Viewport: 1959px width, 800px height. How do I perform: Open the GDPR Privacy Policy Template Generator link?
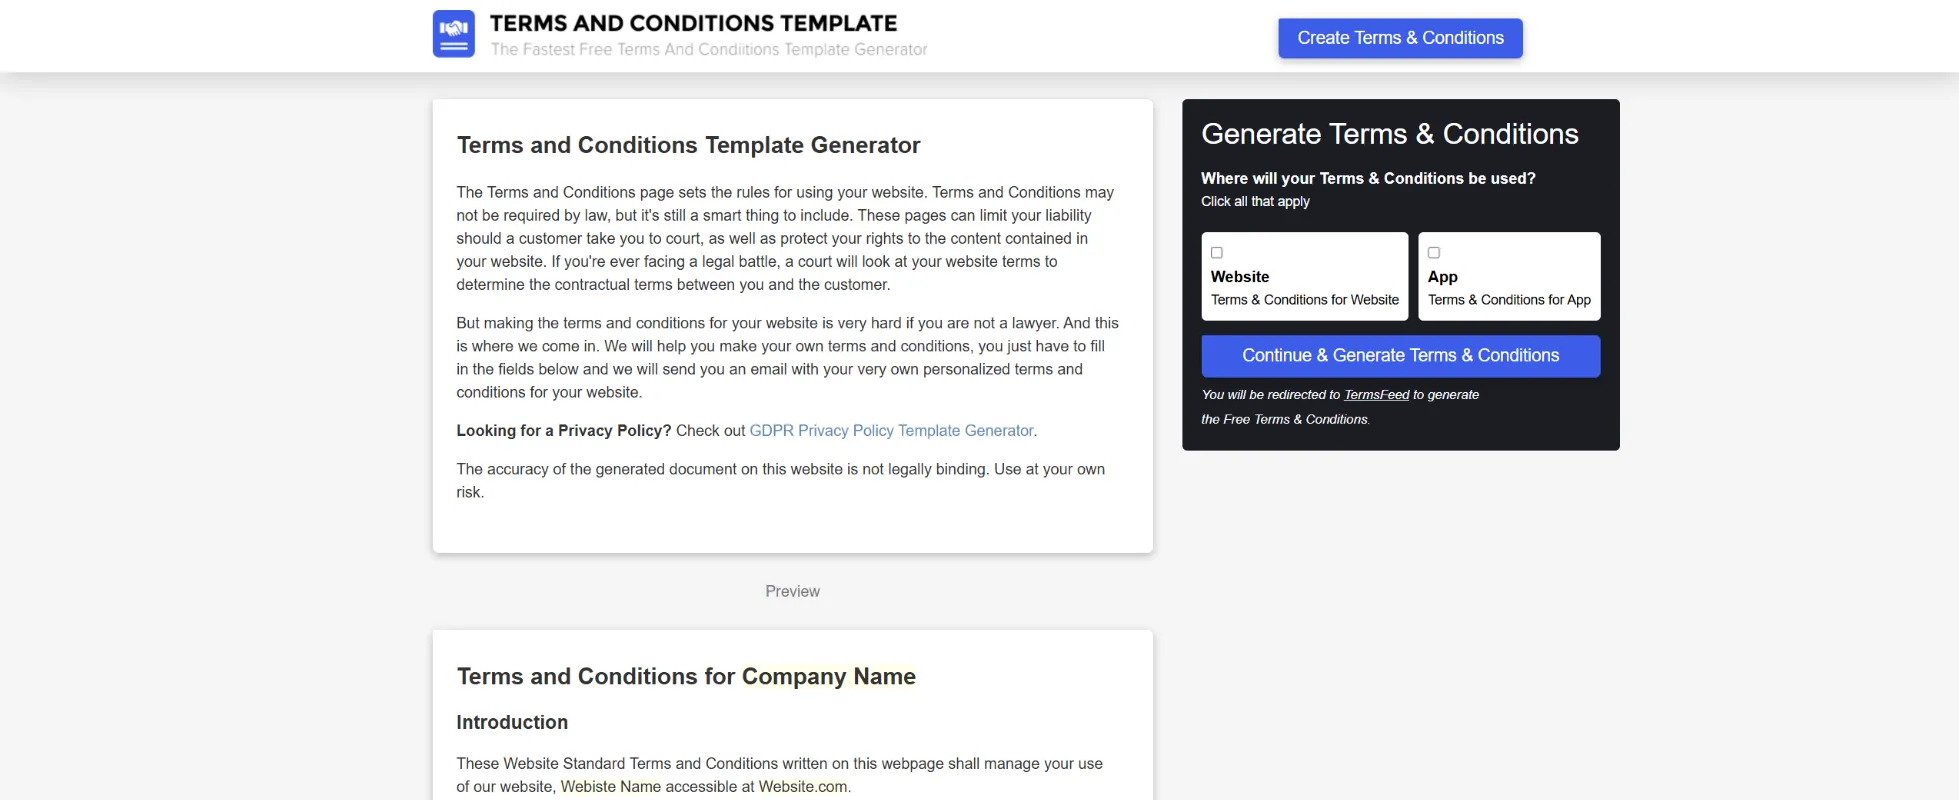pyautogui.click(x=891, y=431)
